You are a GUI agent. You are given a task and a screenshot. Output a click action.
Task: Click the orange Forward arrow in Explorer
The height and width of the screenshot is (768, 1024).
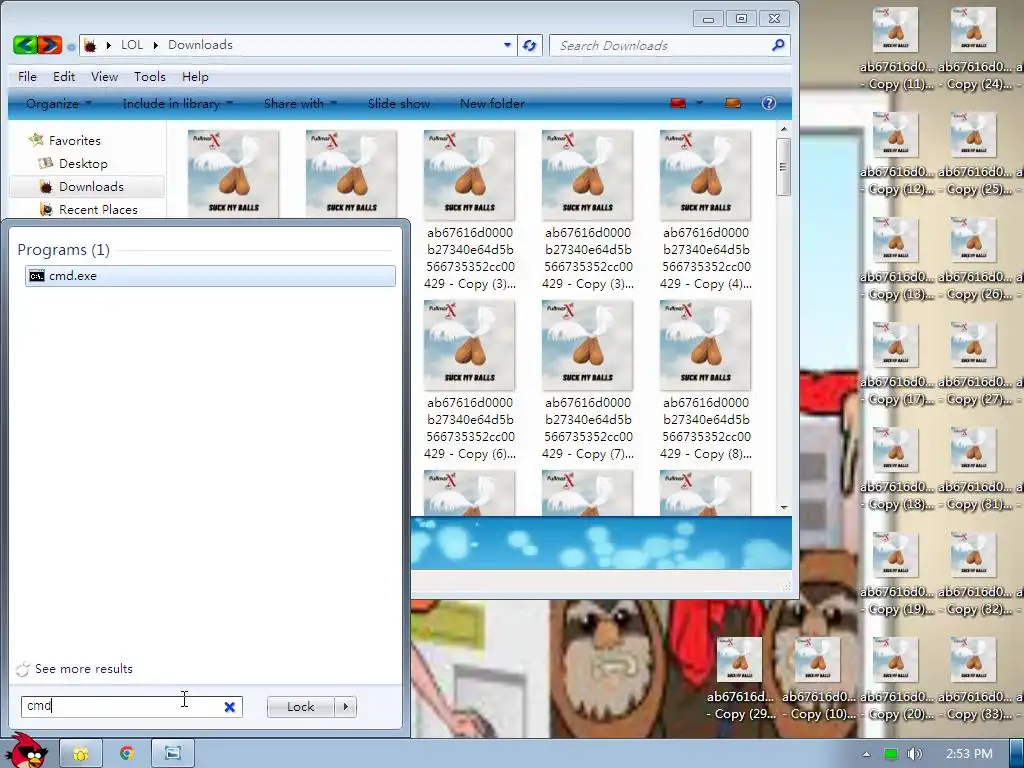(x=50, y=45)
